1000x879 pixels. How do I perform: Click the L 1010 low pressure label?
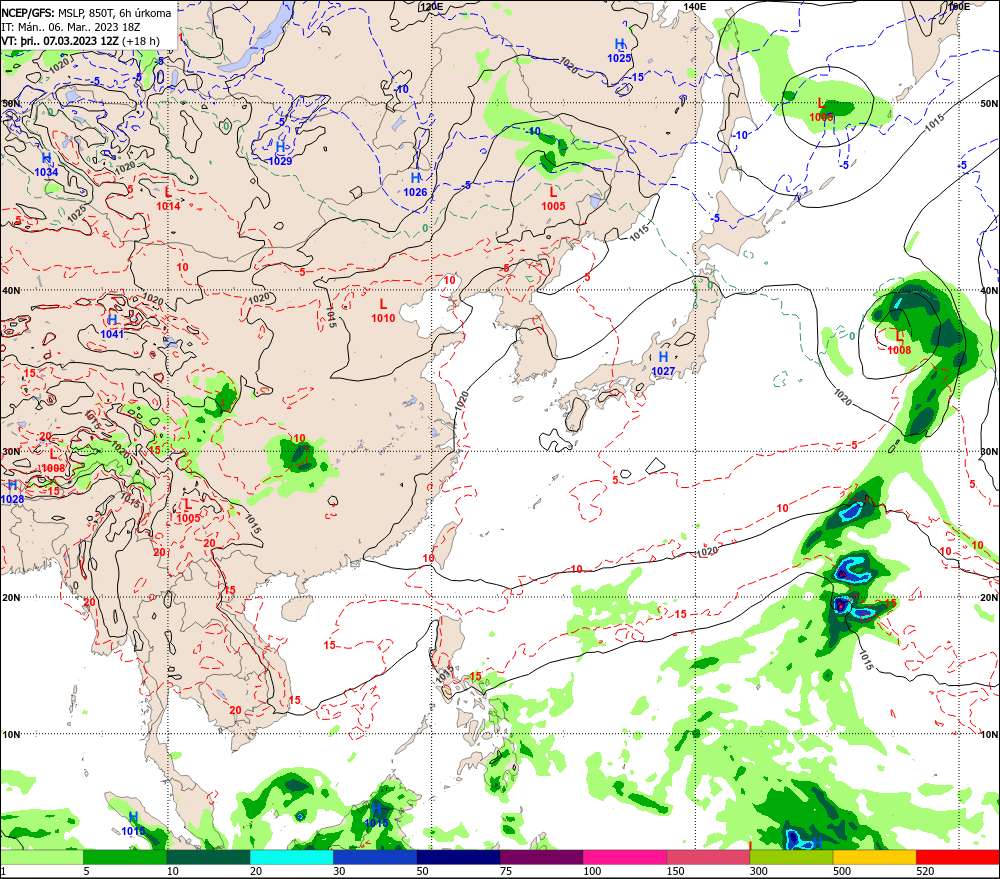383,311
